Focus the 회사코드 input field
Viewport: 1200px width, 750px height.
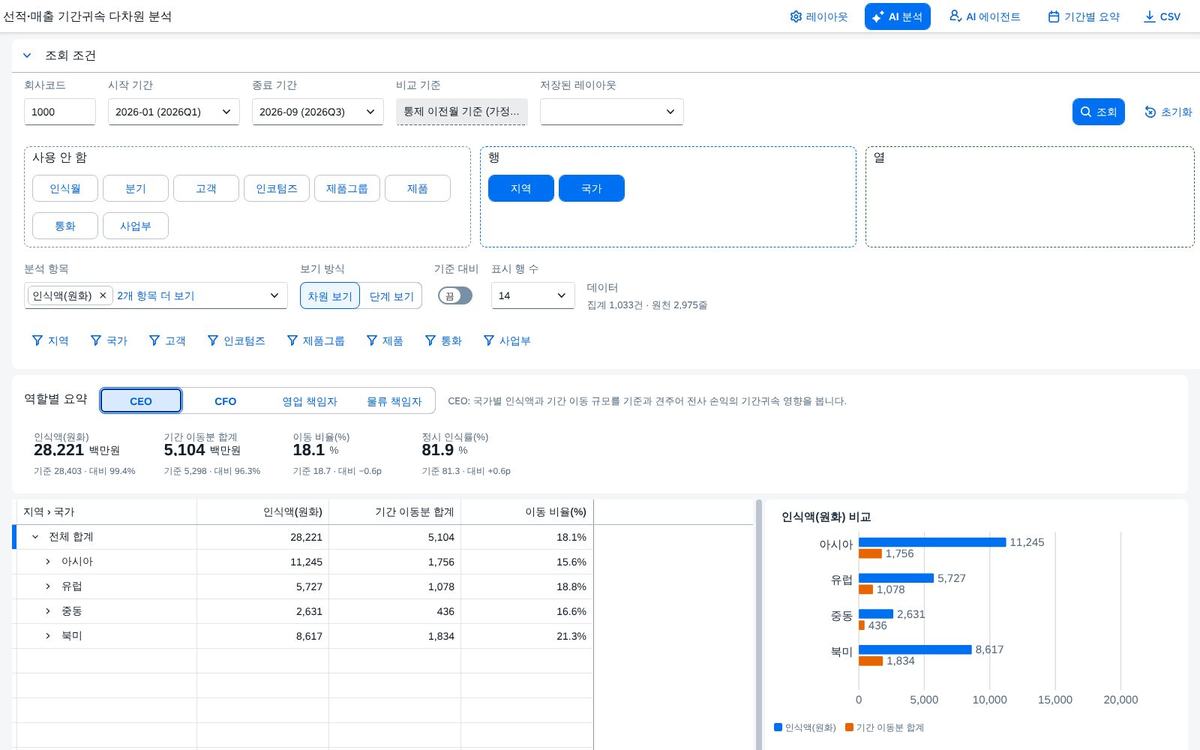pyautogui.click(x=60, y=112)
